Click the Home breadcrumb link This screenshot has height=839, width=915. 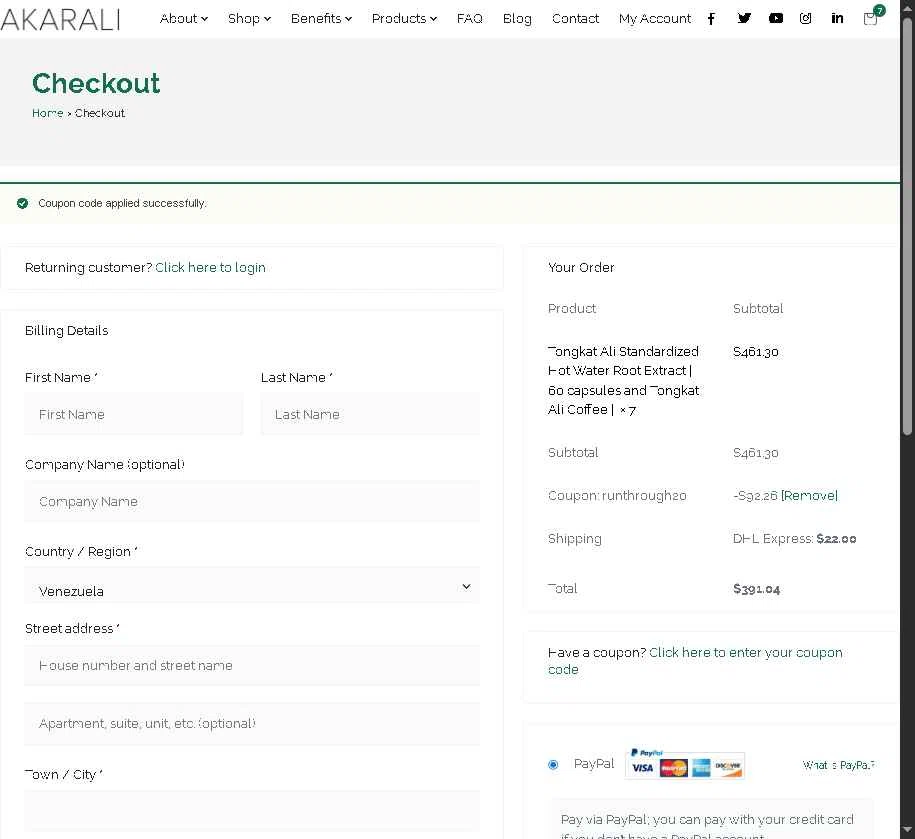click(x=47, y=113)
